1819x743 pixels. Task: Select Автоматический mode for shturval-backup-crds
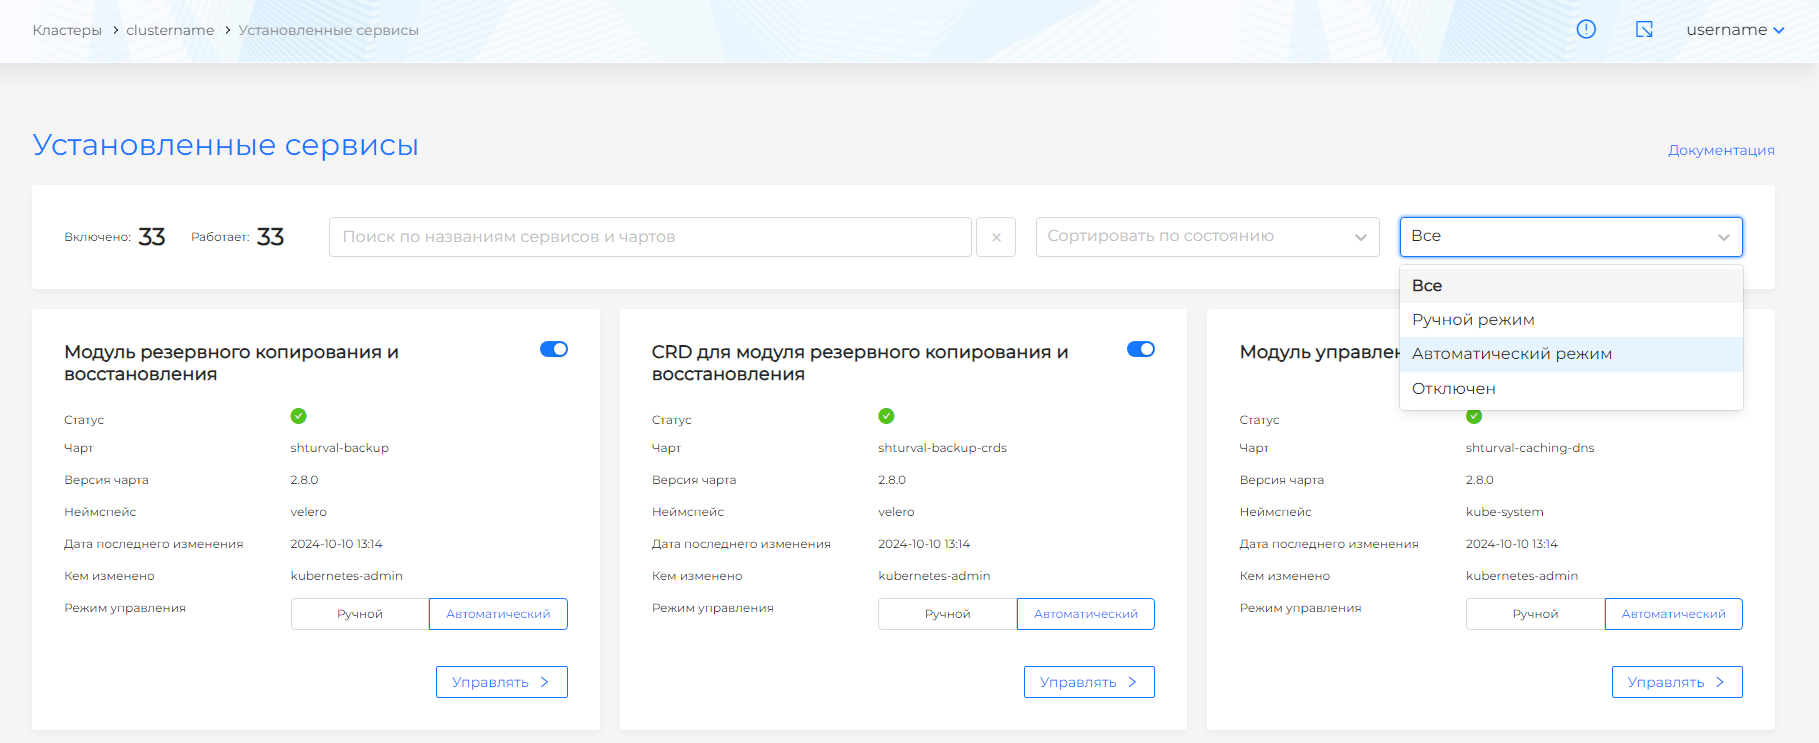point(1085,614)
